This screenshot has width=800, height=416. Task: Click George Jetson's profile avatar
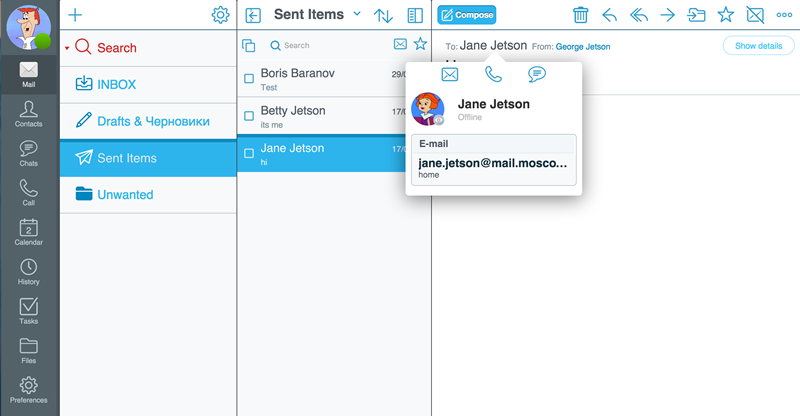pyautogui.click(x=29, y=27)
